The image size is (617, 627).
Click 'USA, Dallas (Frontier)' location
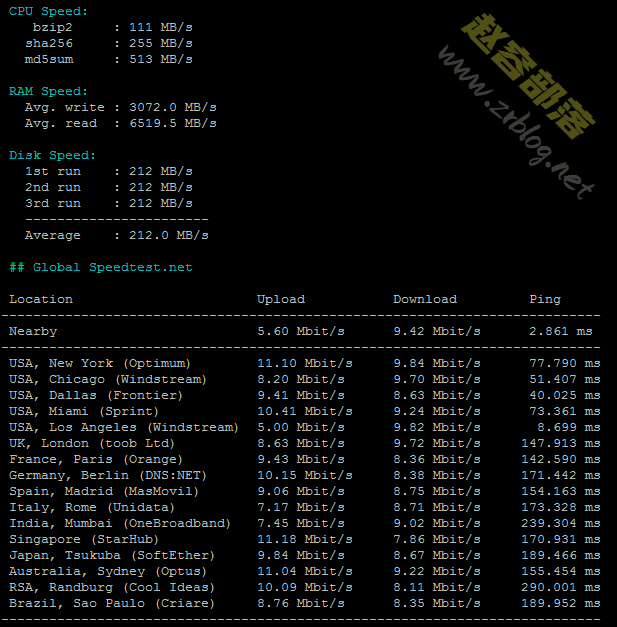(96, 395)
